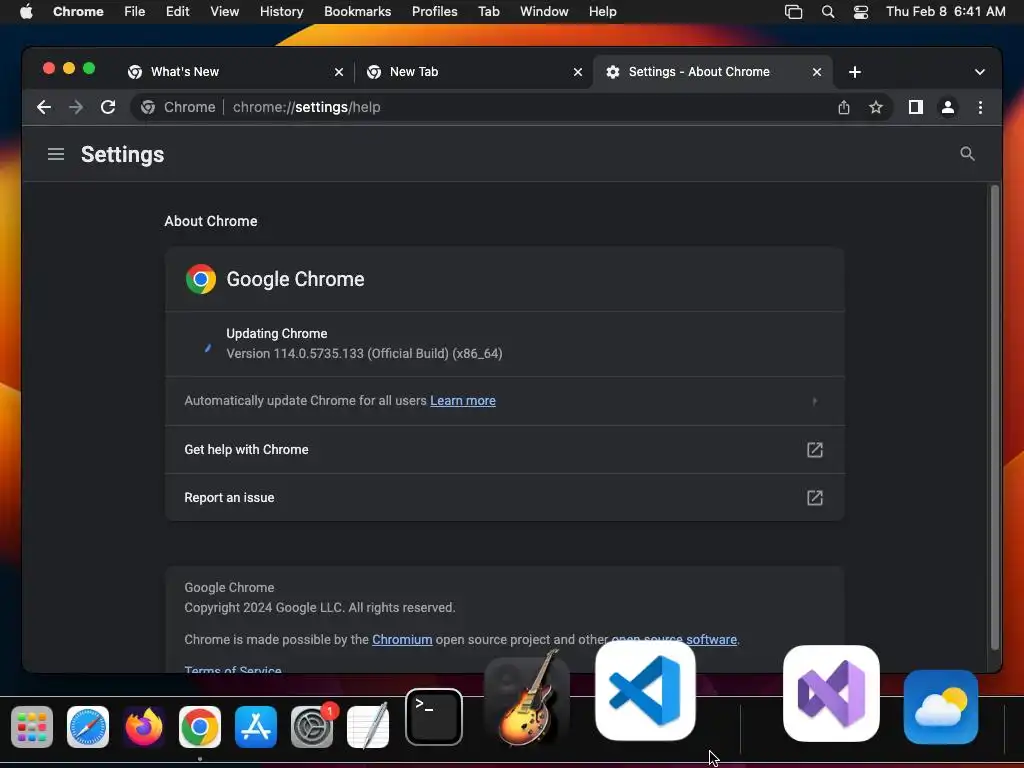
Task: Click the updating progress spinner
Action: [207, 348]
